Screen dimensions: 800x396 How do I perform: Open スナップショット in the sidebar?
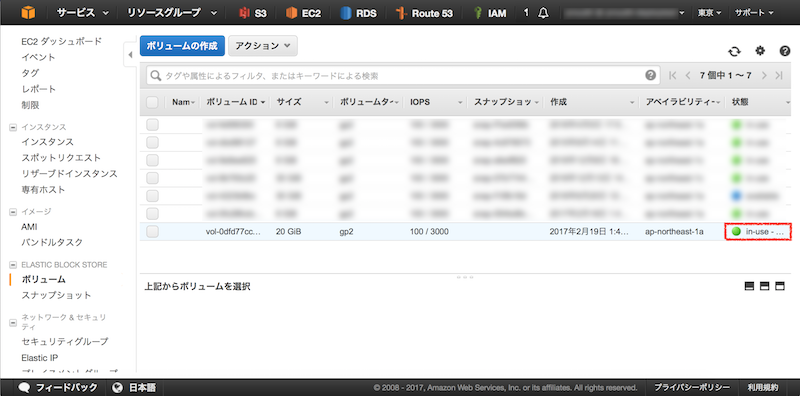[x=56, y=295]
